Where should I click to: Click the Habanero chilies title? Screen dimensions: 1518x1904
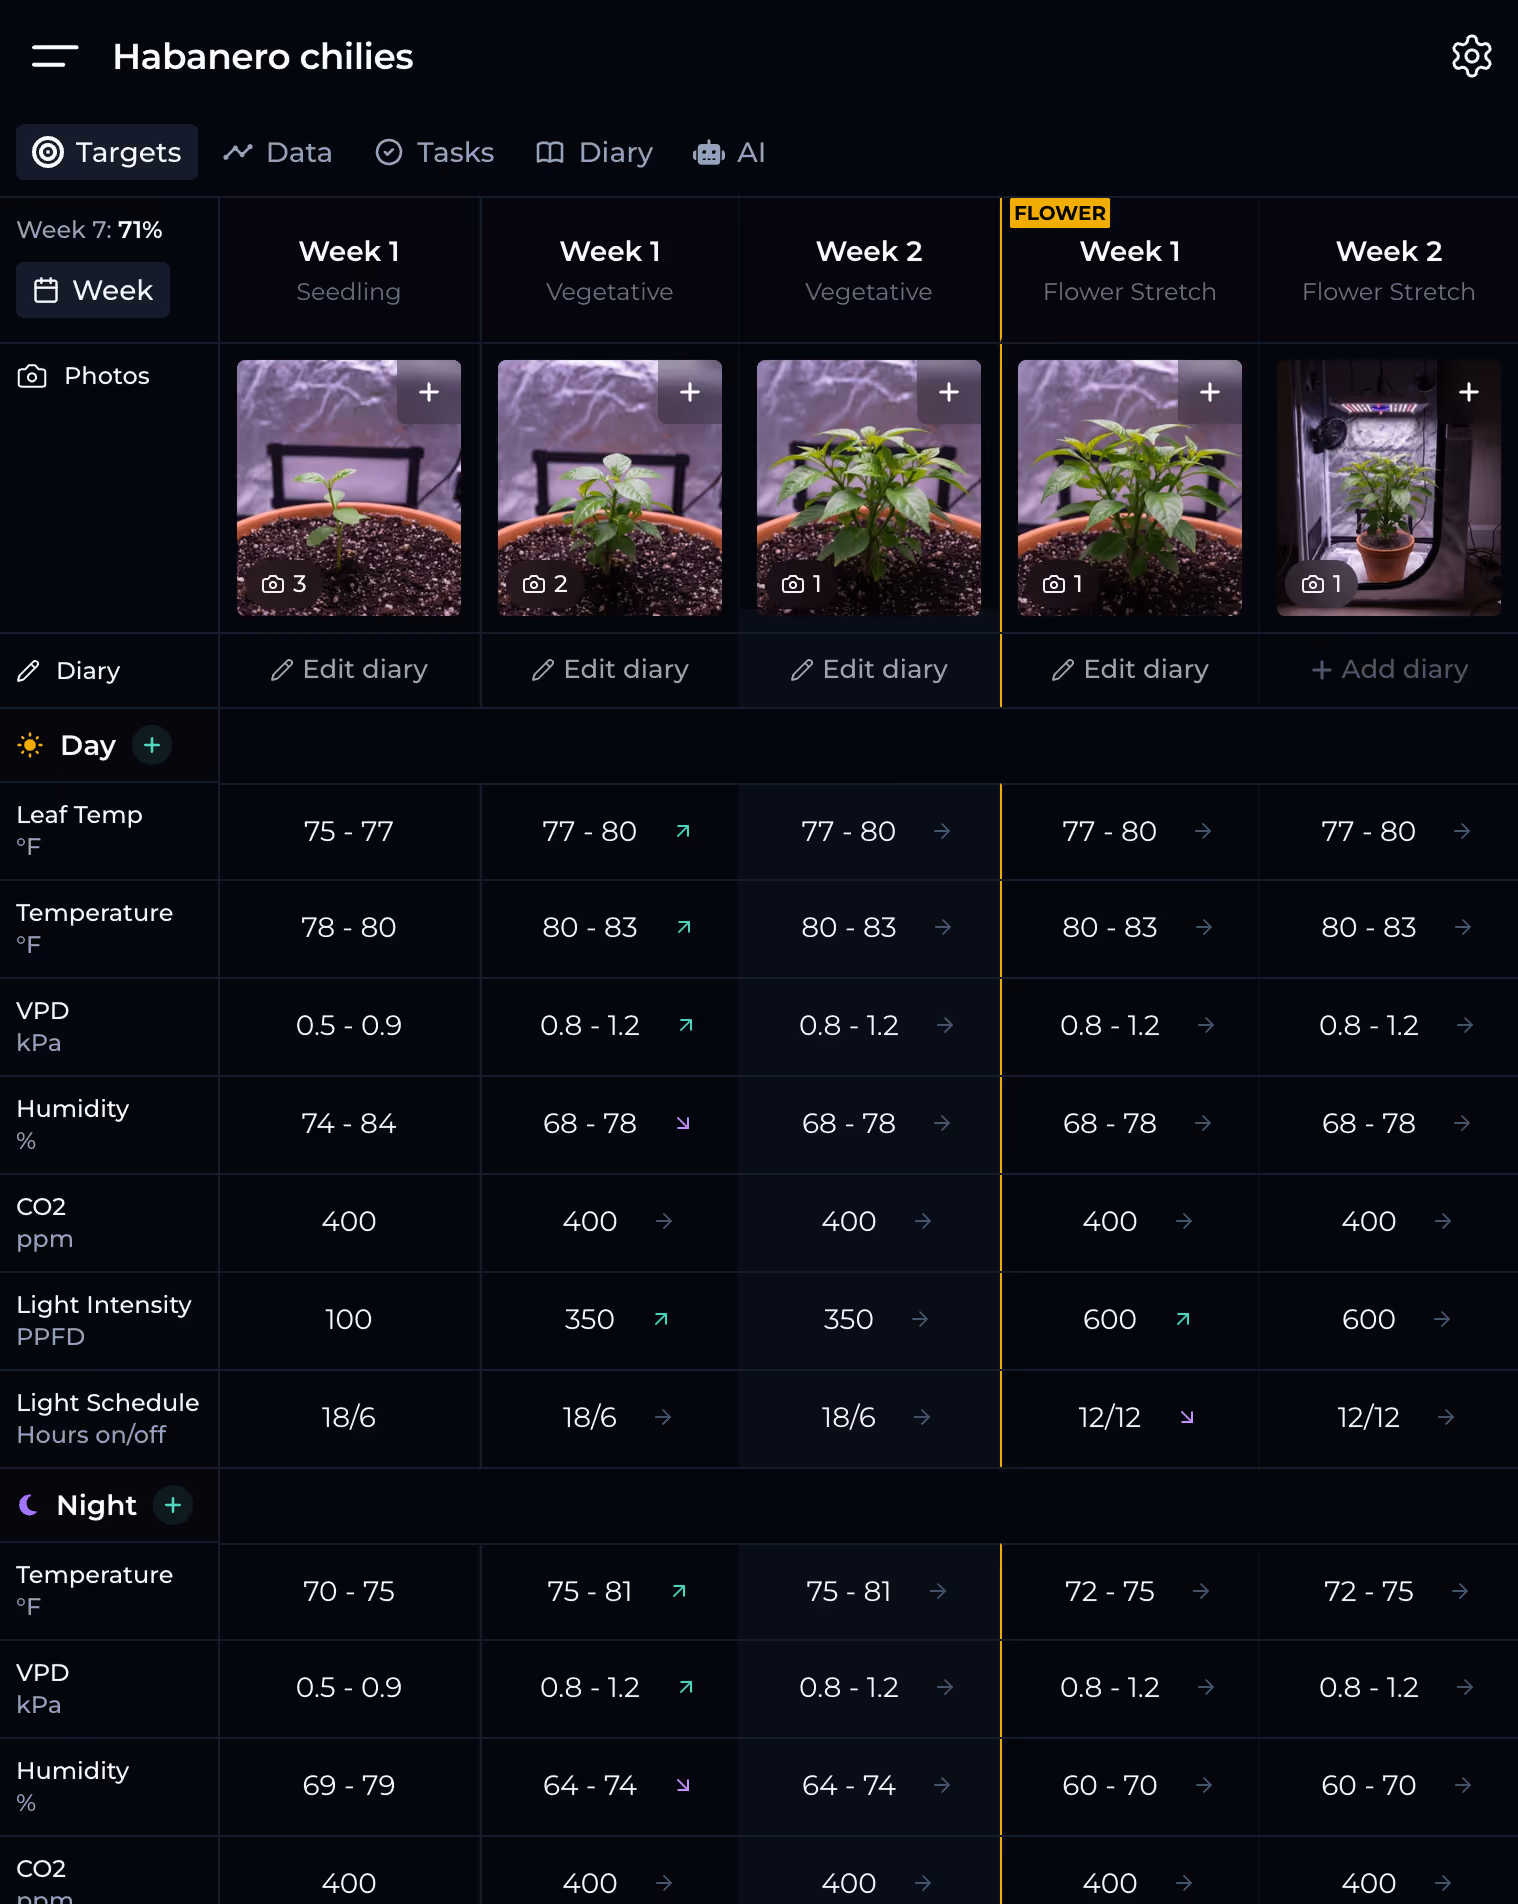263,57
